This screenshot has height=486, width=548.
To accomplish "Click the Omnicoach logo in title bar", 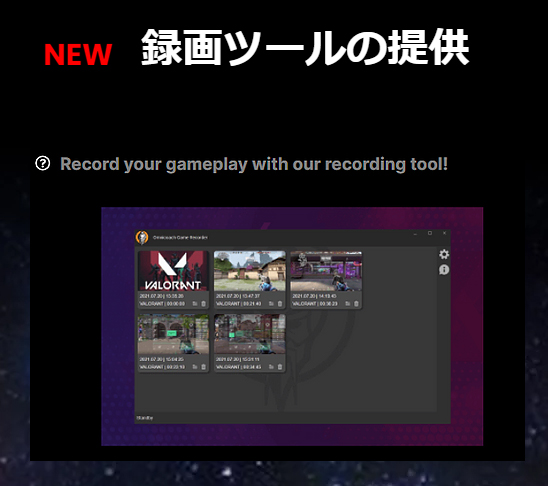I will tap(142, 238).
